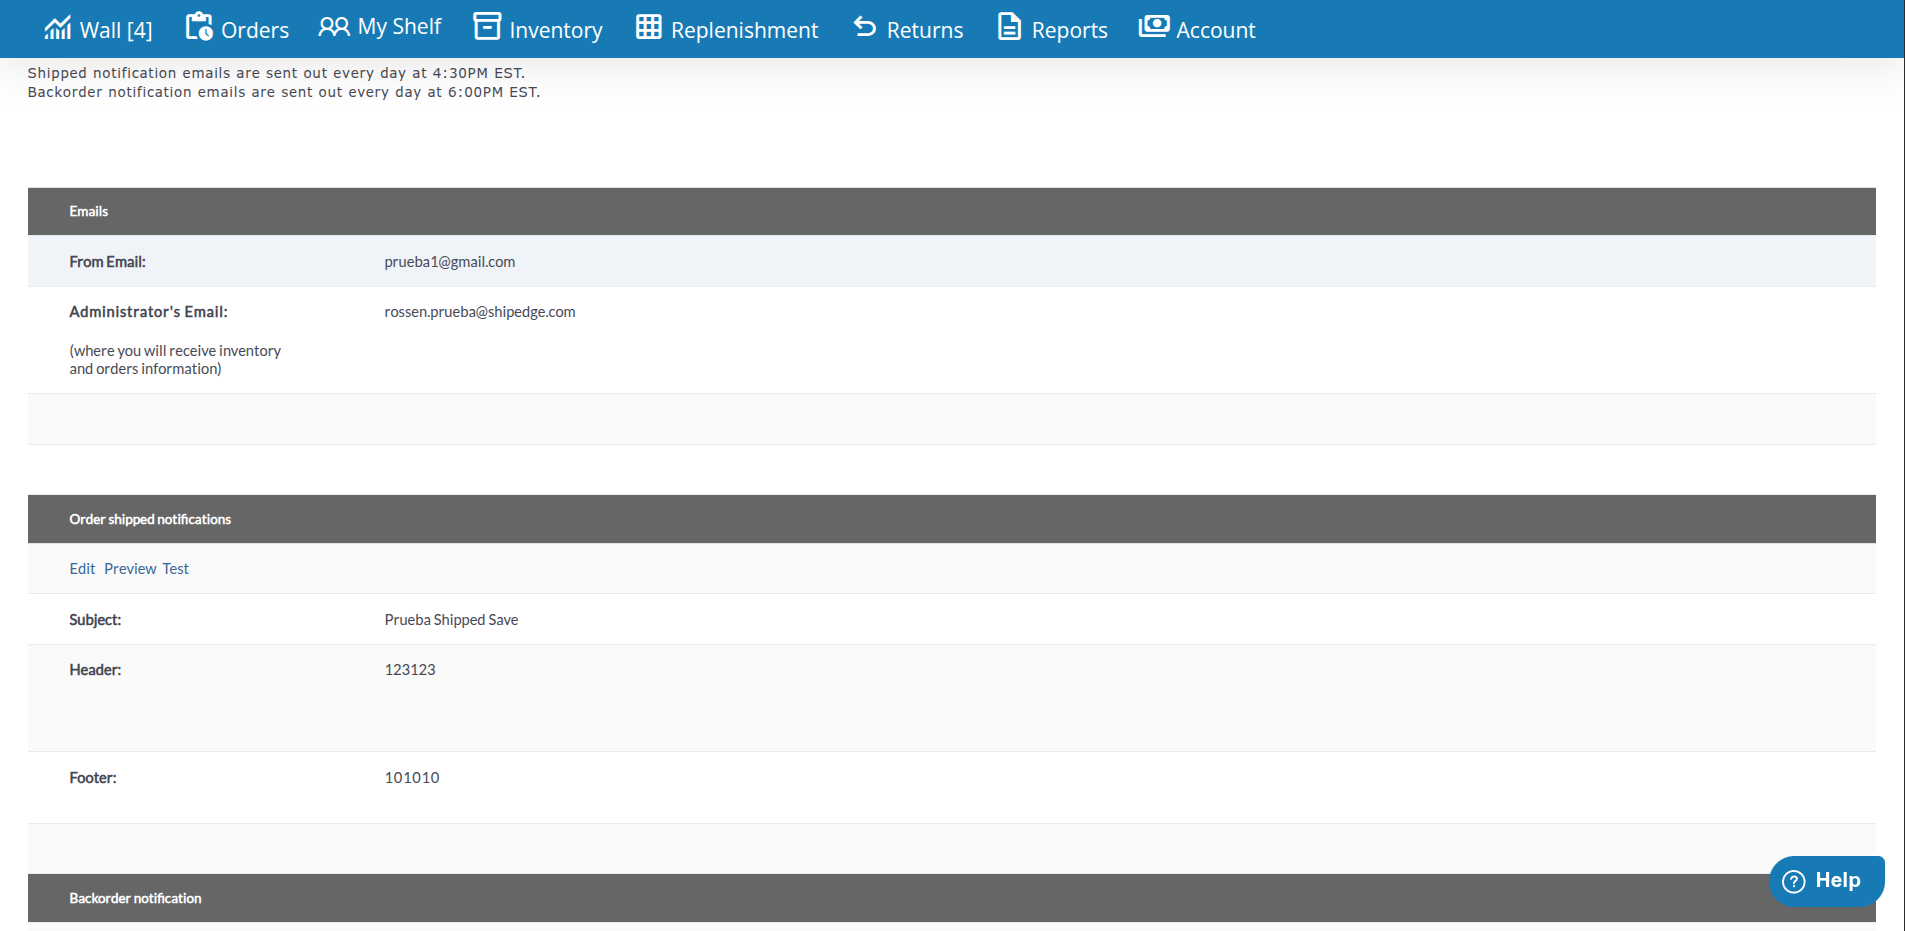Click the Test link to send test email
Screen dimensions: 1905x931
175,568
